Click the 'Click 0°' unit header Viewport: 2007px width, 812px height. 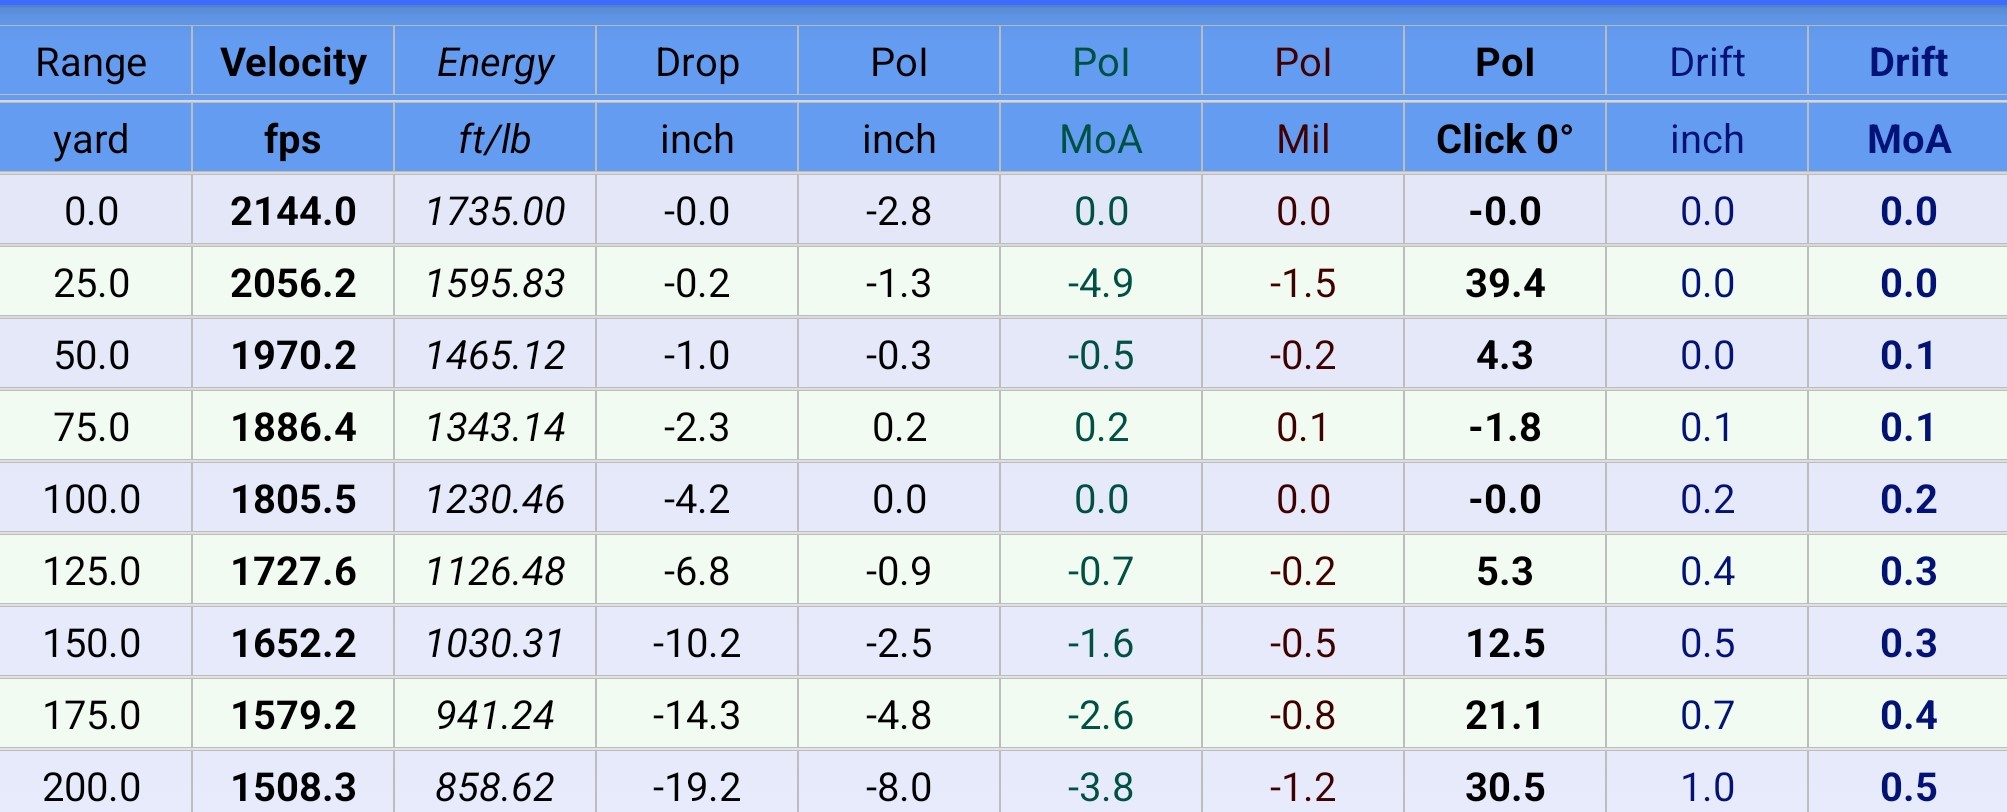tap(1504, 139)
